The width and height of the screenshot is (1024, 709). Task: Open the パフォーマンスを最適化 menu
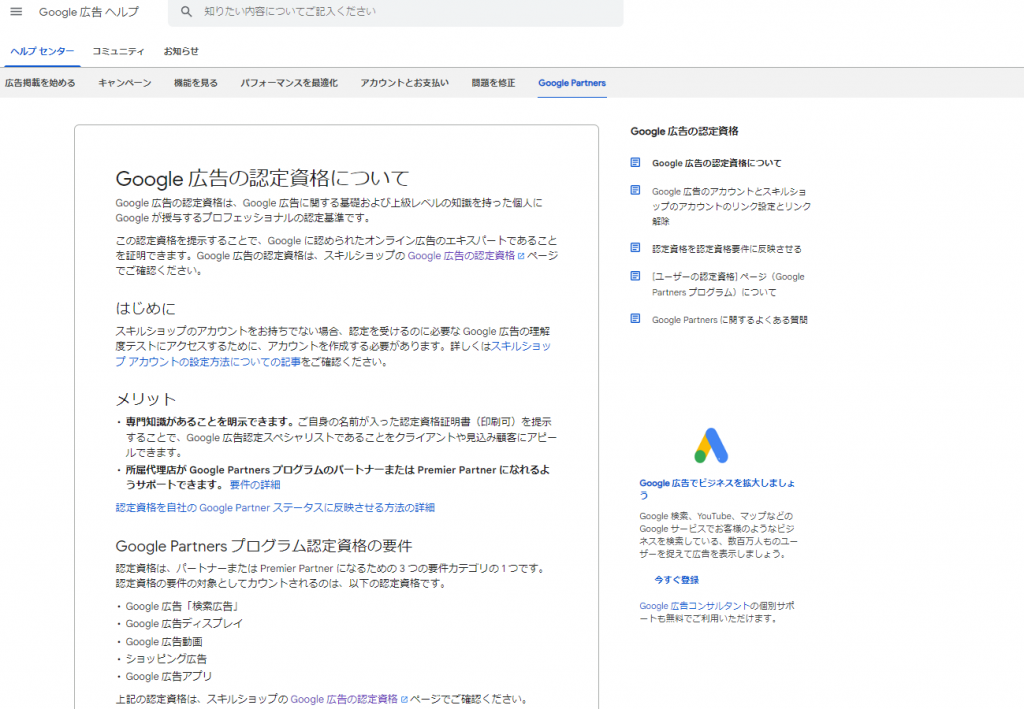click(x=289, y=83)
